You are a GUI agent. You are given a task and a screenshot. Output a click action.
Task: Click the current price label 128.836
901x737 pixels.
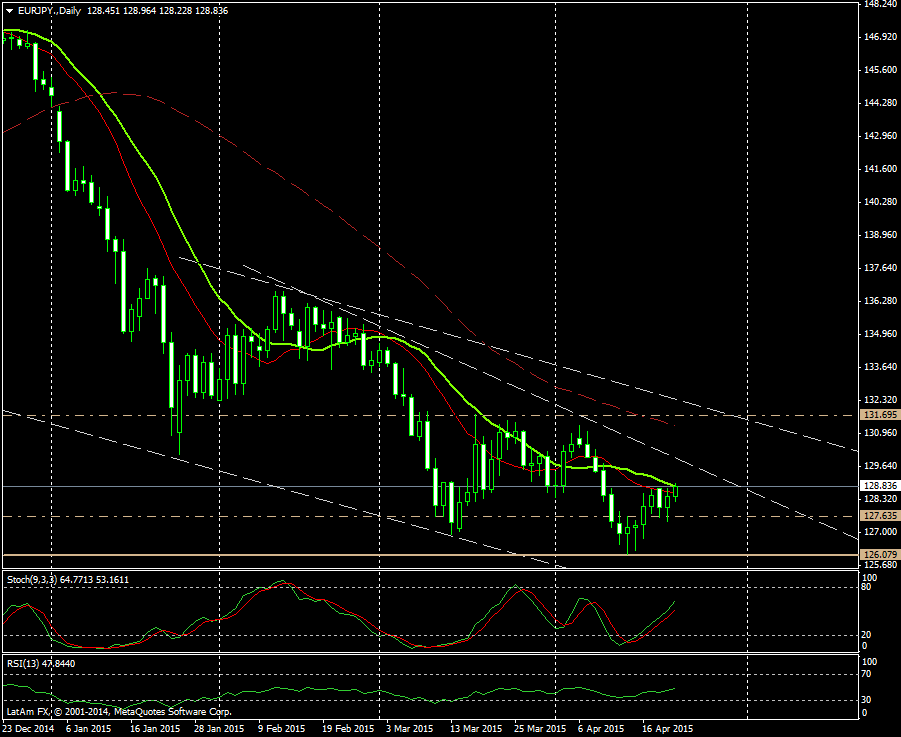click(879, 486)
